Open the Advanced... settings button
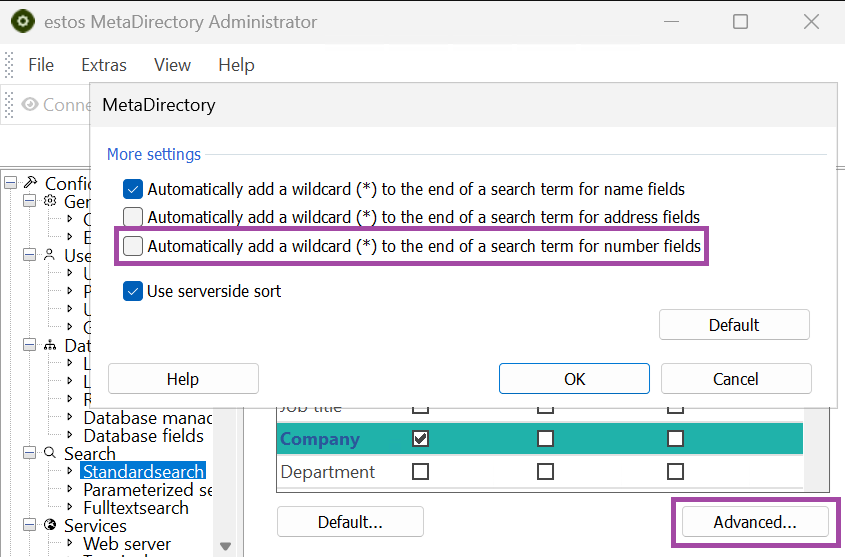The image size is (845, 557). (x=756, y=522)
